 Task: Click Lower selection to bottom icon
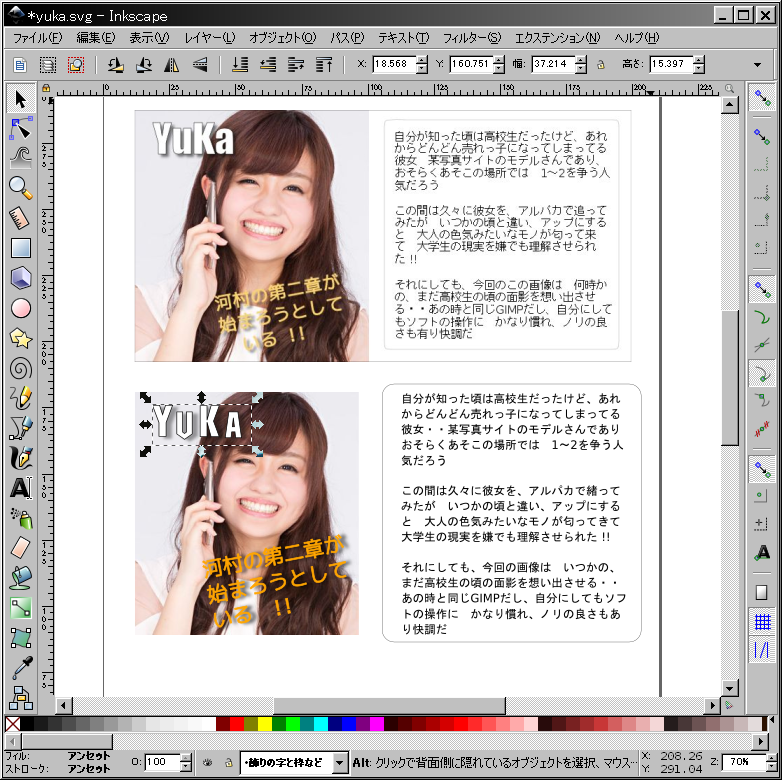coord(240,64)
